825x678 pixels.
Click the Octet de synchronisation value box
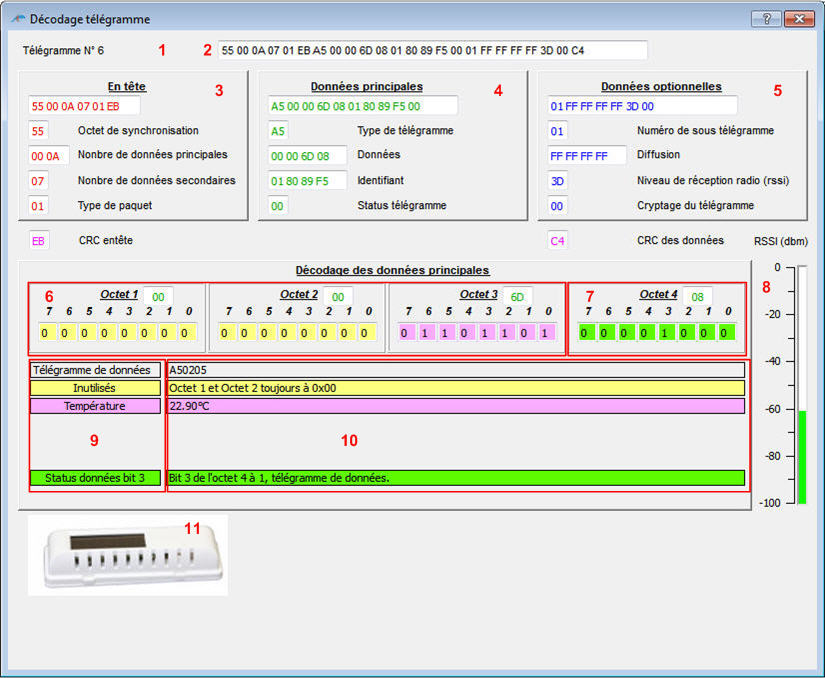coord(39,131)
